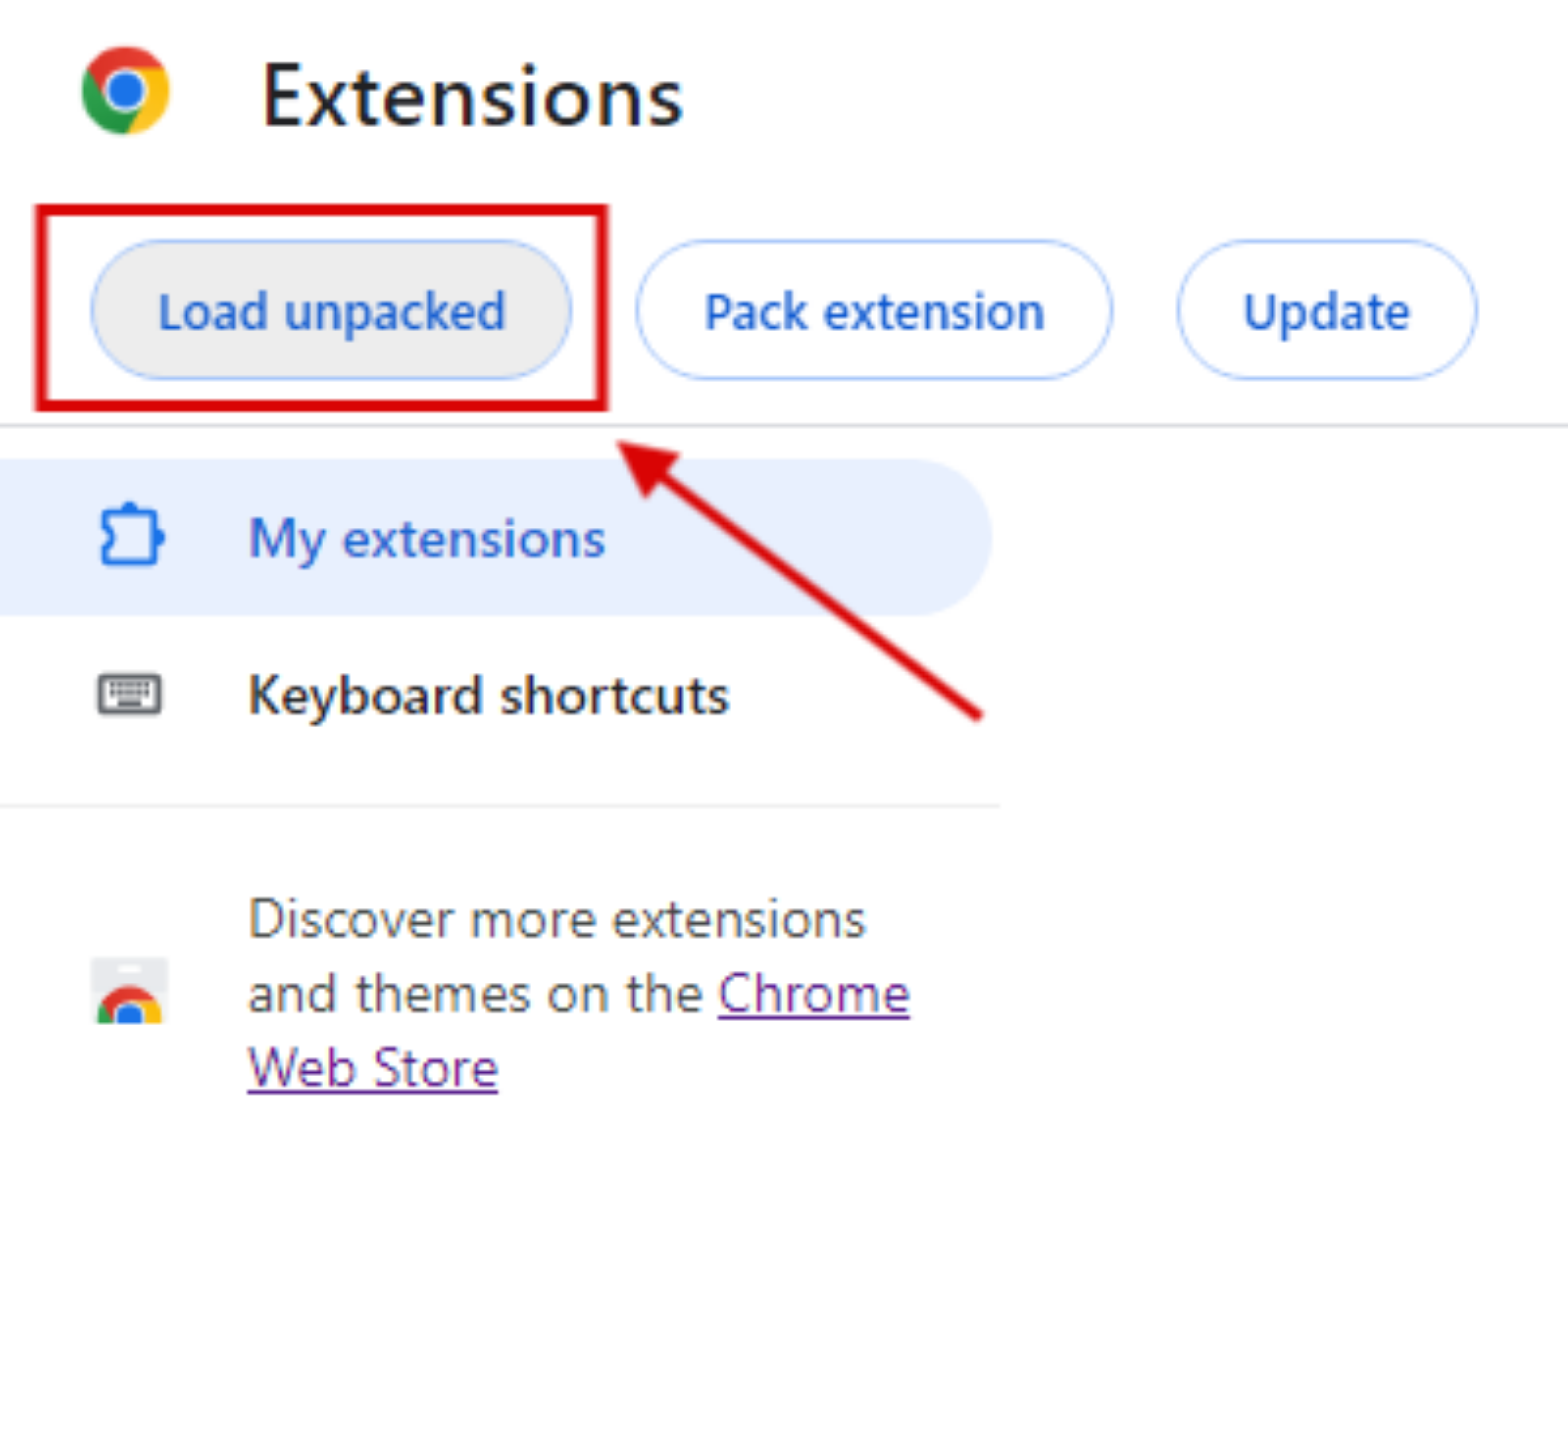Select the highlighted My extensions row background
Image resolution: width=1568 pixels, height=1443 pixels.
(x=800, y=539)
